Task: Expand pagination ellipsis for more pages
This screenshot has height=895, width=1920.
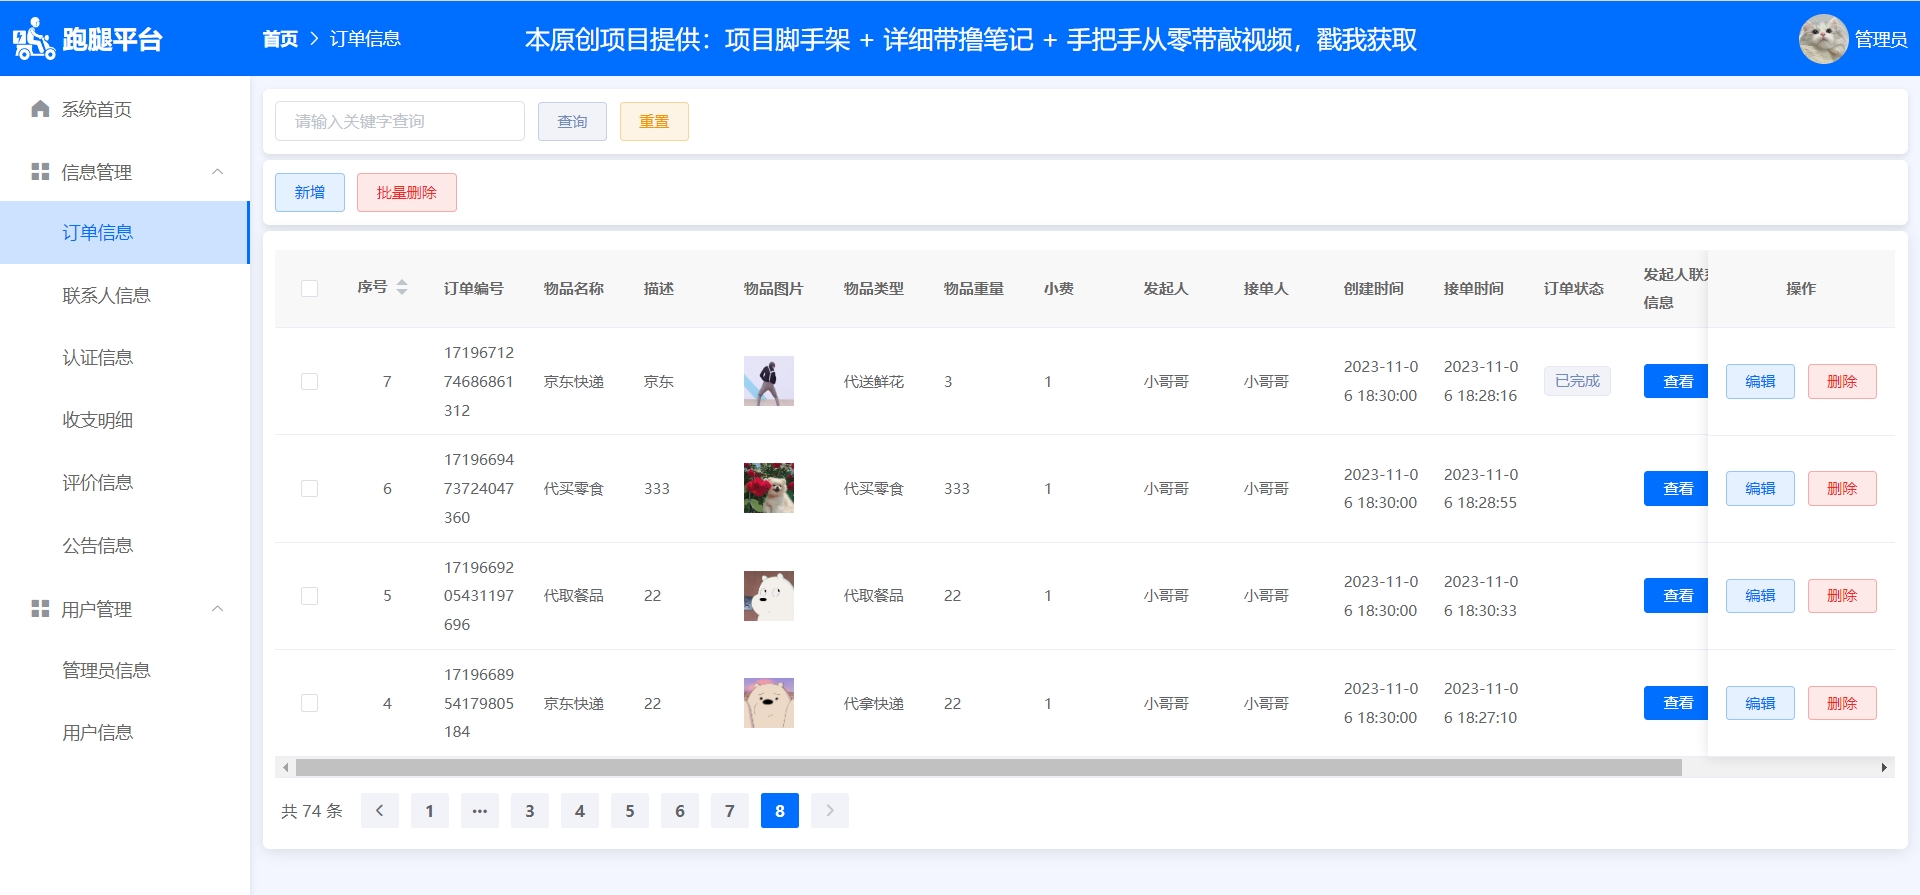Action: pyautogui.click(x=480, y=811)
